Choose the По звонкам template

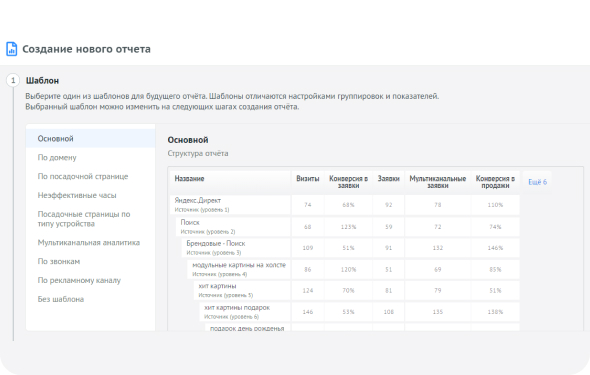click(91, 261)
